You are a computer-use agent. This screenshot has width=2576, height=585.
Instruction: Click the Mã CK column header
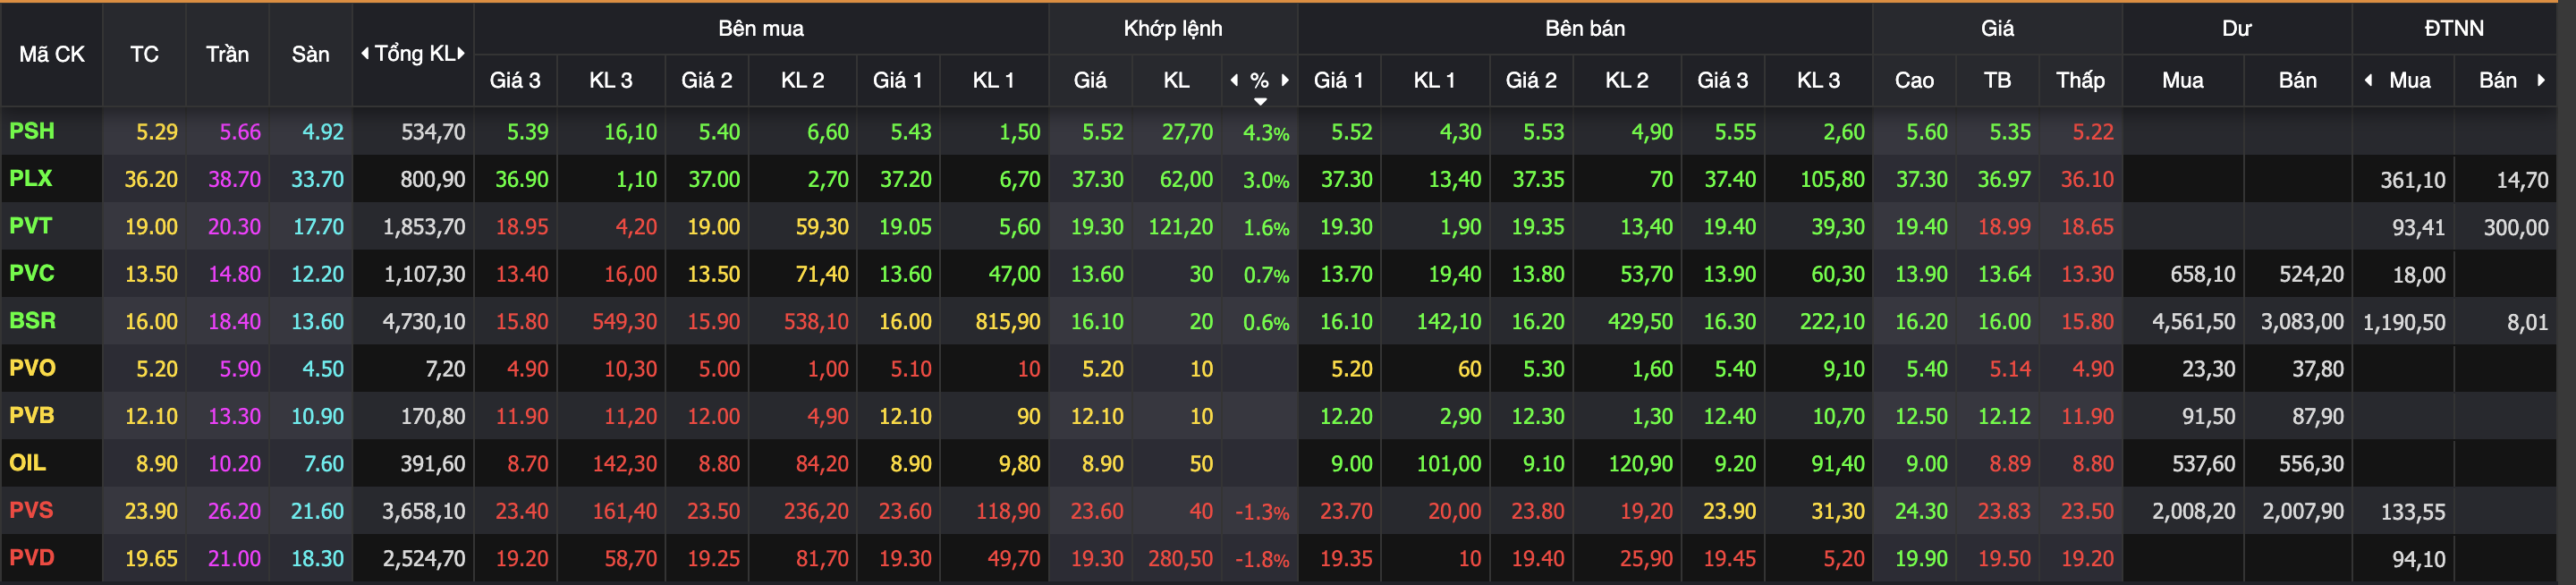(52, 54)
